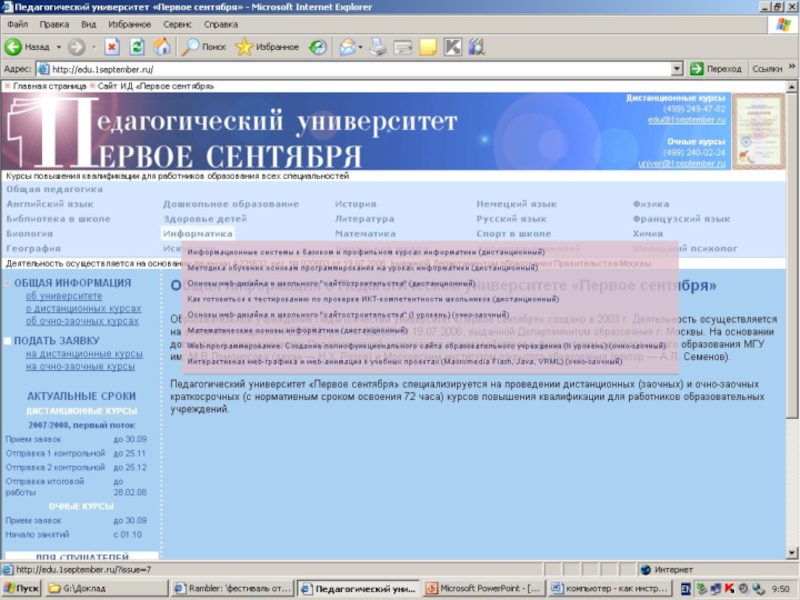The width and height of the screenshot is (800, 600).
Task: Click the Back (Назад) arrow icon
Action: [x=14, y=46]
